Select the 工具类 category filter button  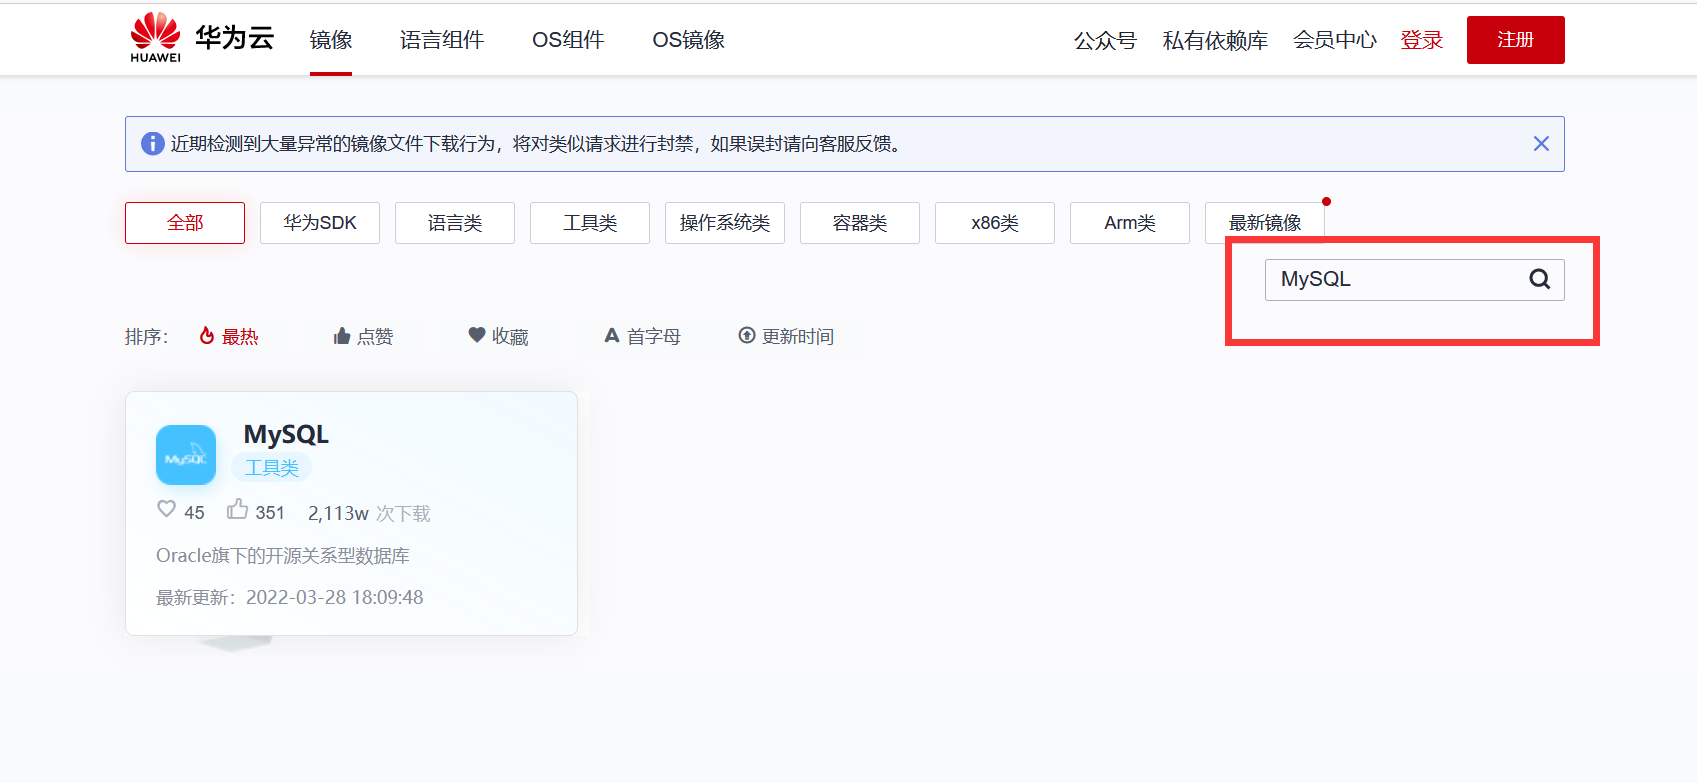(590, 223)
